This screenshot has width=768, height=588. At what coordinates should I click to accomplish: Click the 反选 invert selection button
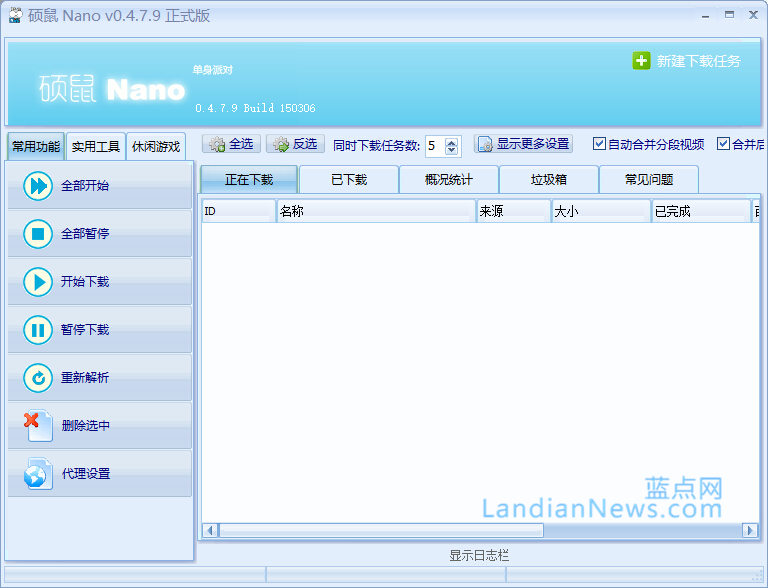[x=295, y=144]
